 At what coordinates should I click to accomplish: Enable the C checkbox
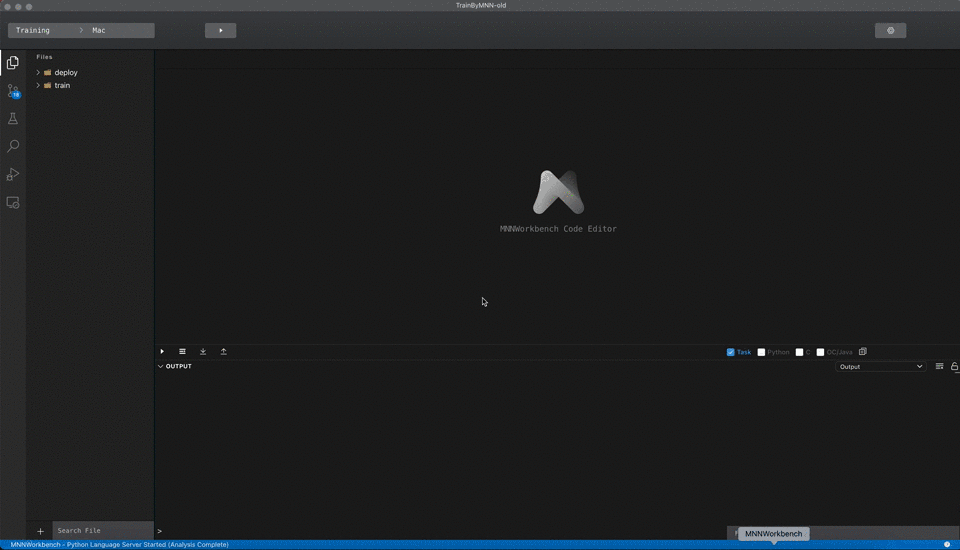coord(799,352)
